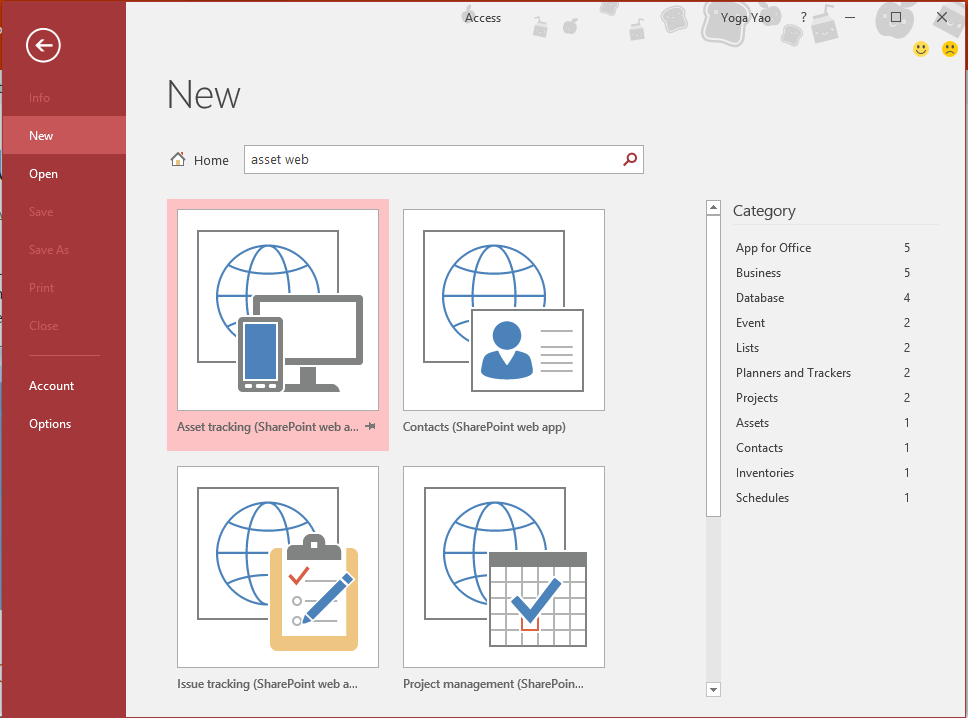The image size is (968, 718).
Task: Pin the Asset tracking template
Action: (x=370, y=426)
